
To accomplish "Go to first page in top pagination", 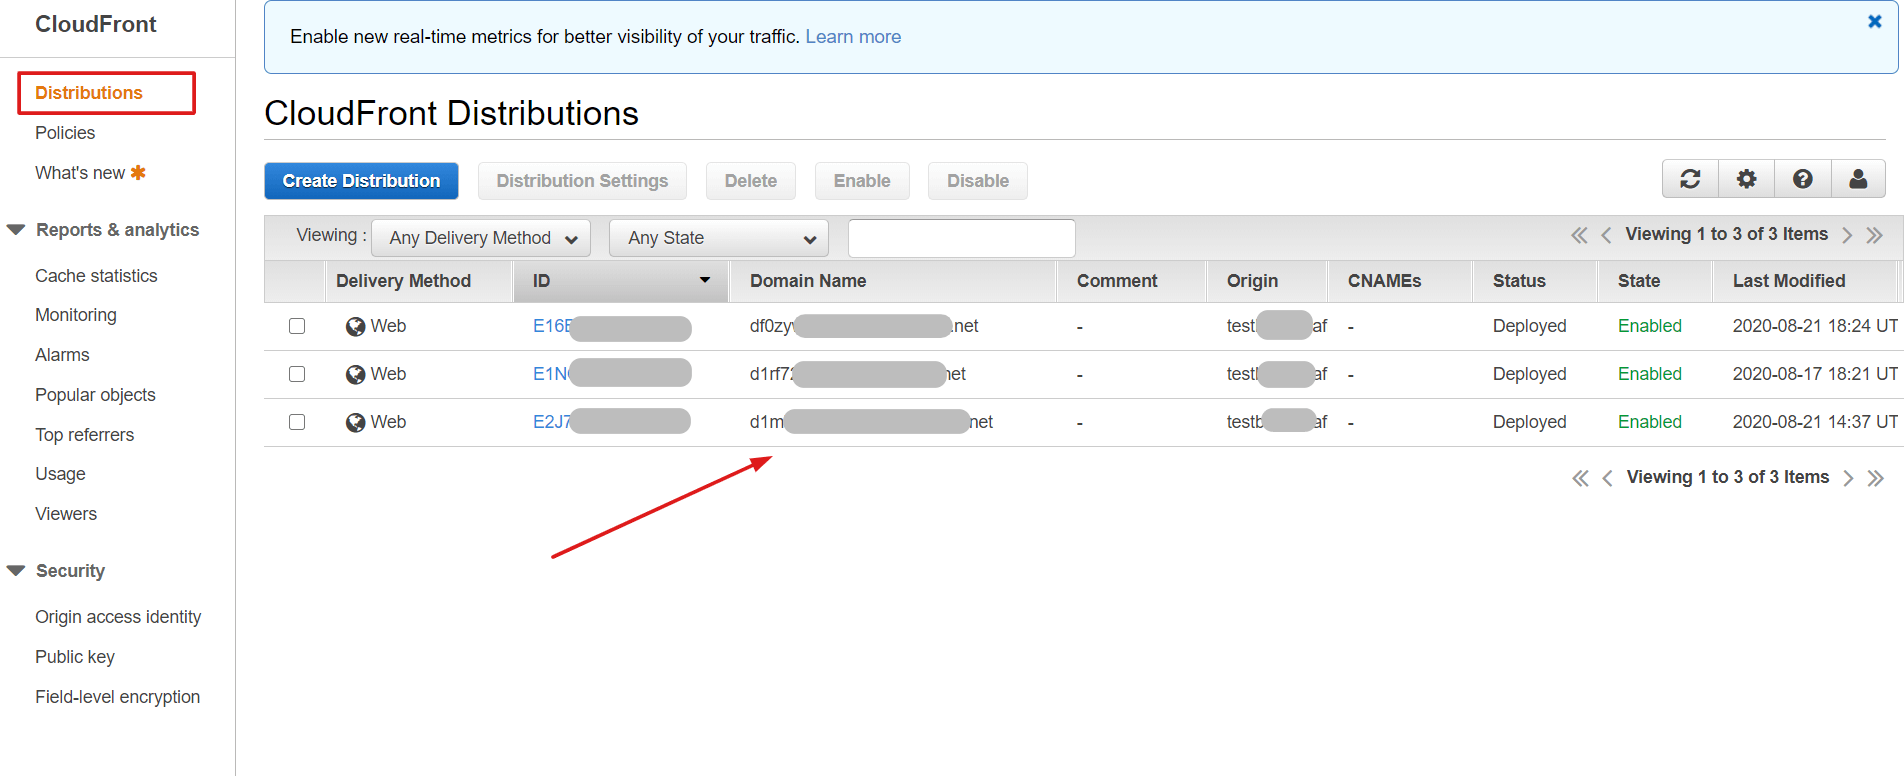I will click(x=1579, y=235).
